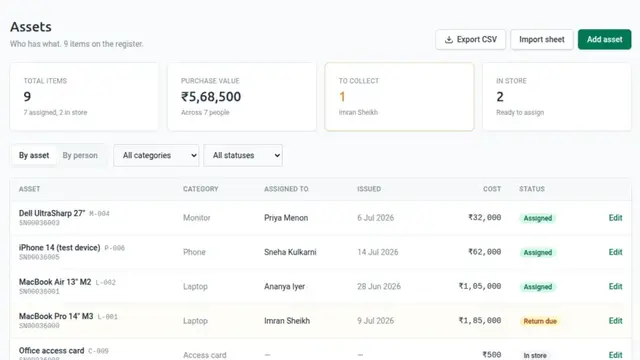Click Assigned badge in Ananya Iyer row
Screen dimensions: 640x360
click(x=538, y=287)
